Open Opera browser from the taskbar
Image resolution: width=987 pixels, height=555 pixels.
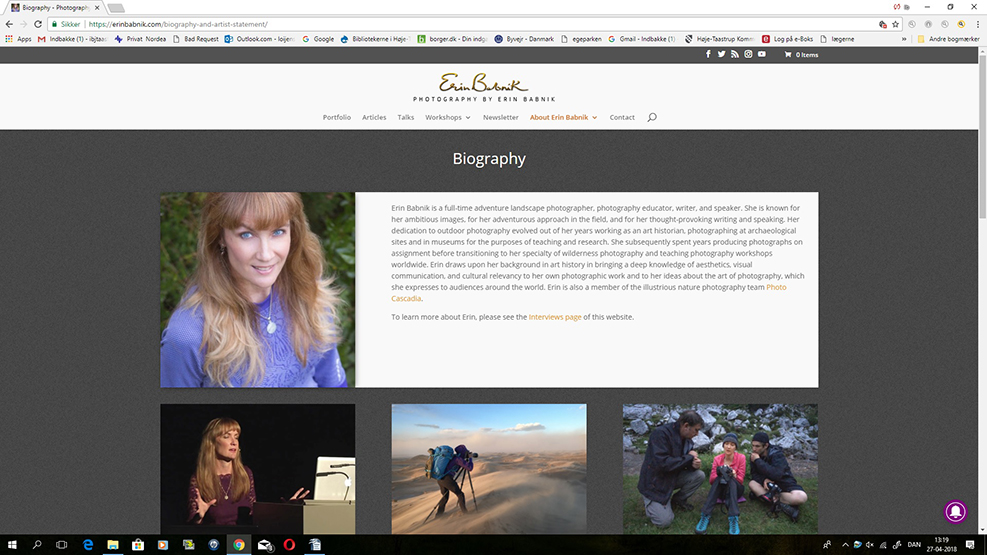click(x=289, y=545)
